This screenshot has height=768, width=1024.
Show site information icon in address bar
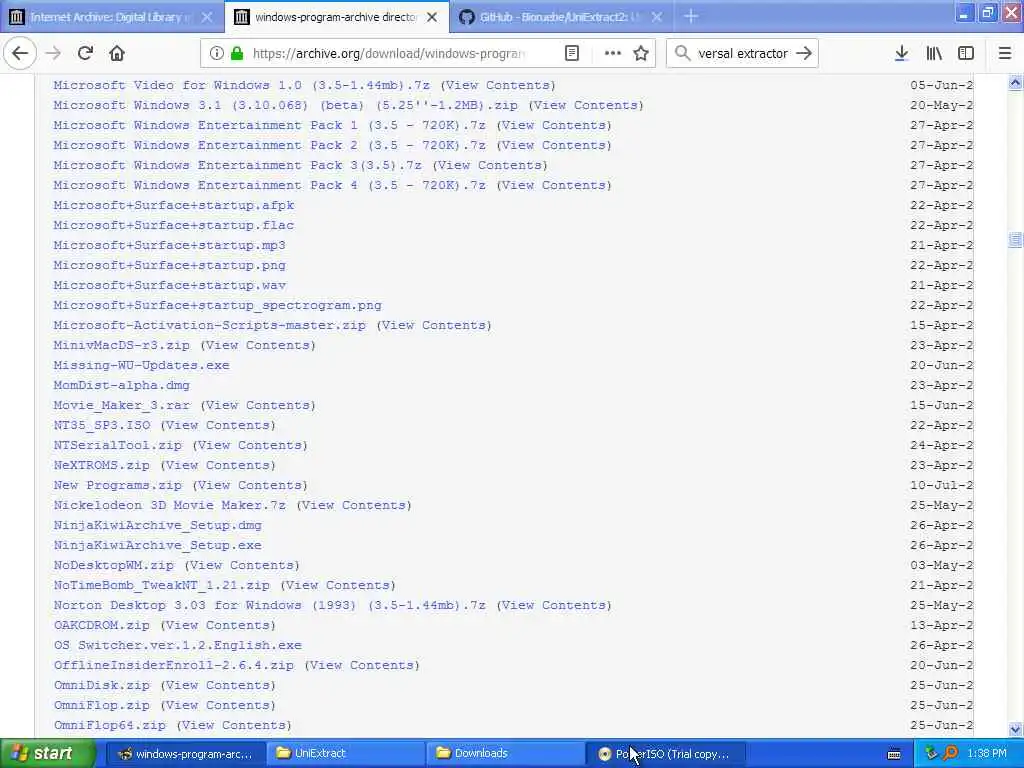(216, 54)
